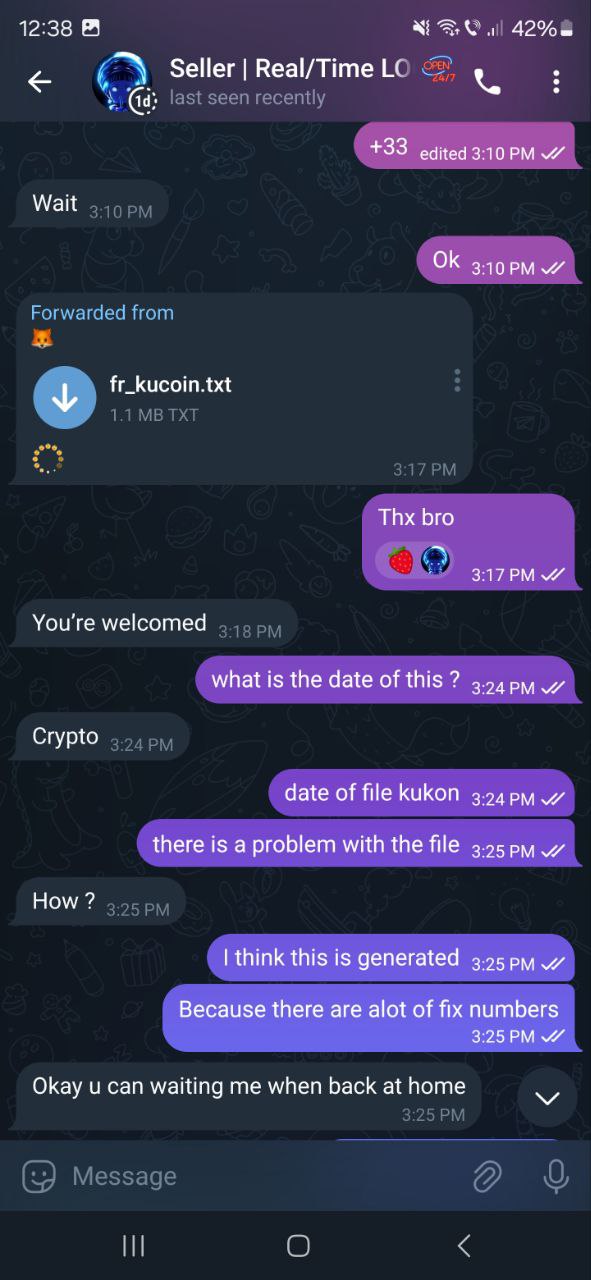Image resolution: width=591 pixels, height=1280 pixels.
Task: Tap the back arrow in header
Action: [39, 82]
